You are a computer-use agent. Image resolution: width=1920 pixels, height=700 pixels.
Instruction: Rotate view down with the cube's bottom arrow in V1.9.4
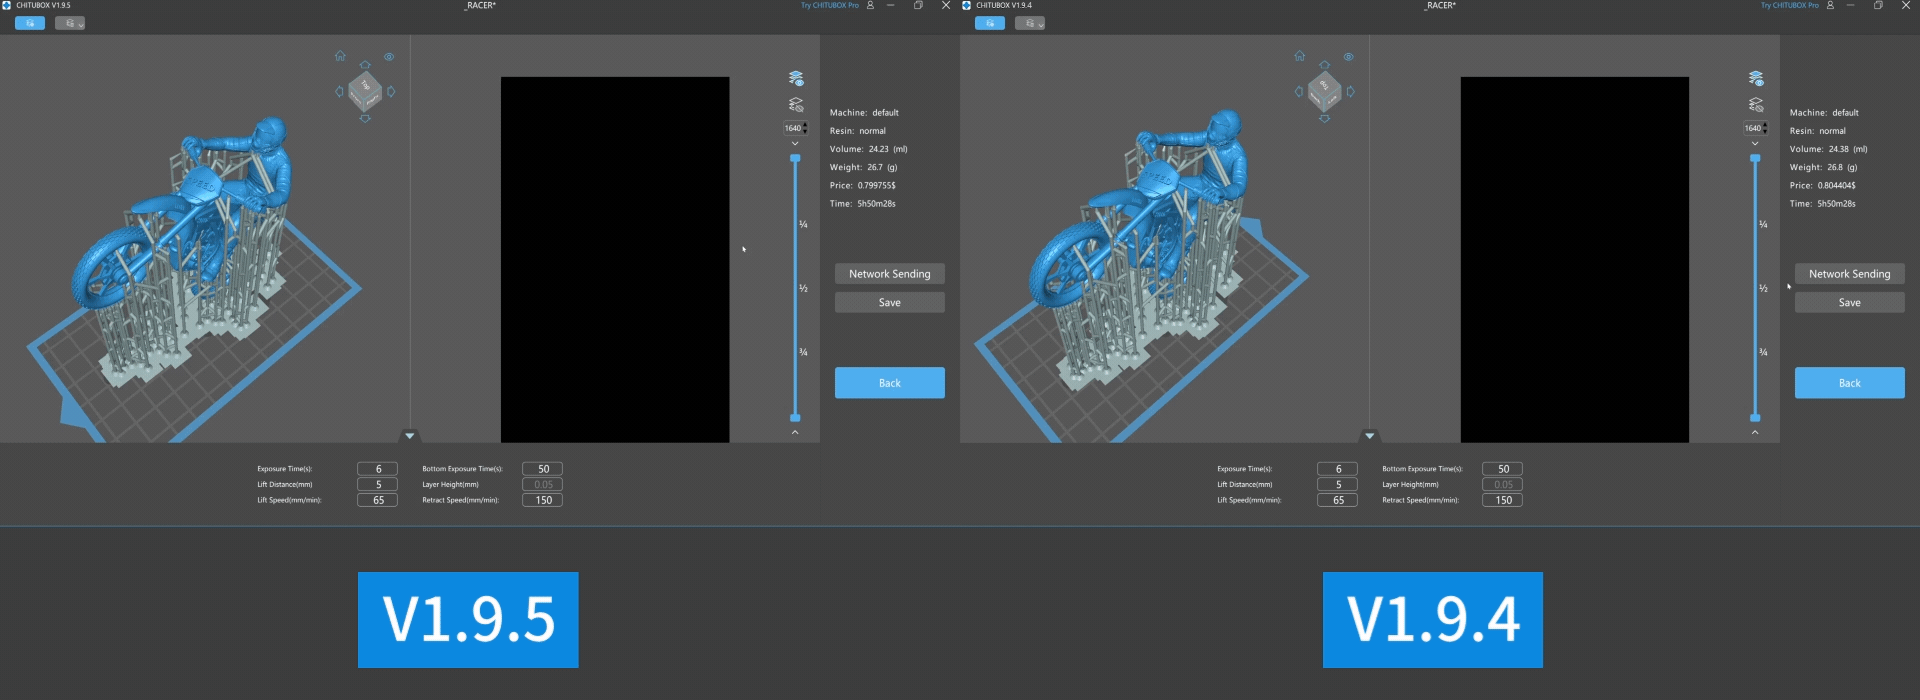1325,119
